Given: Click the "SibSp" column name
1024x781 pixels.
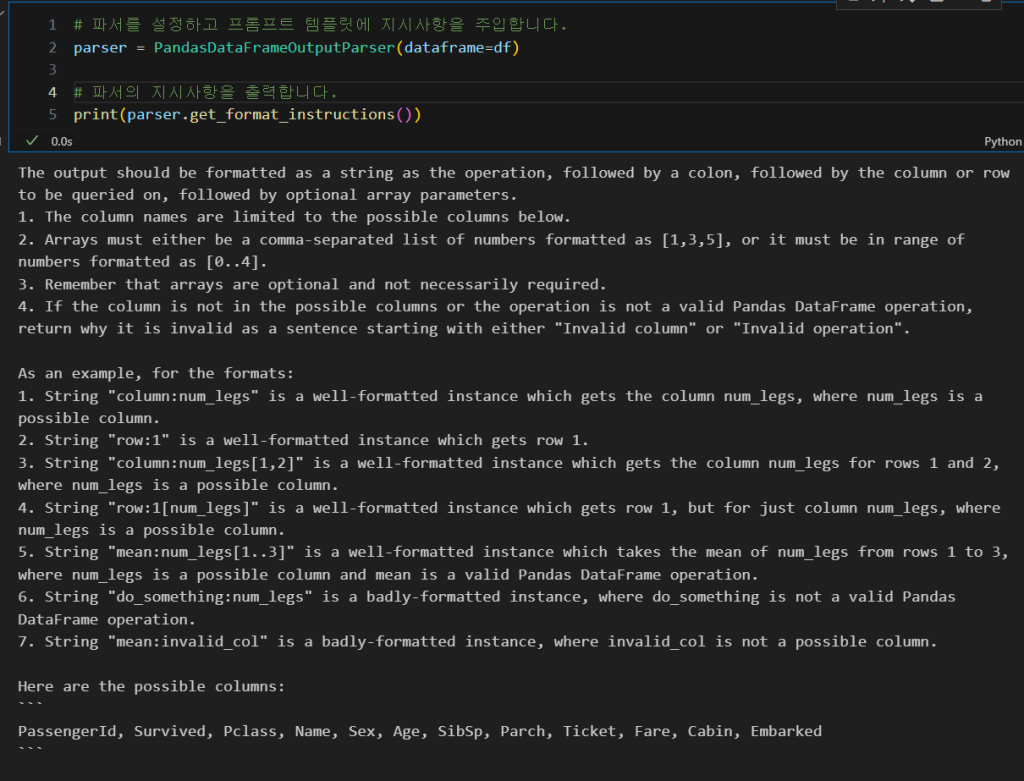Looking at the screenshot, I should point(460,731).
